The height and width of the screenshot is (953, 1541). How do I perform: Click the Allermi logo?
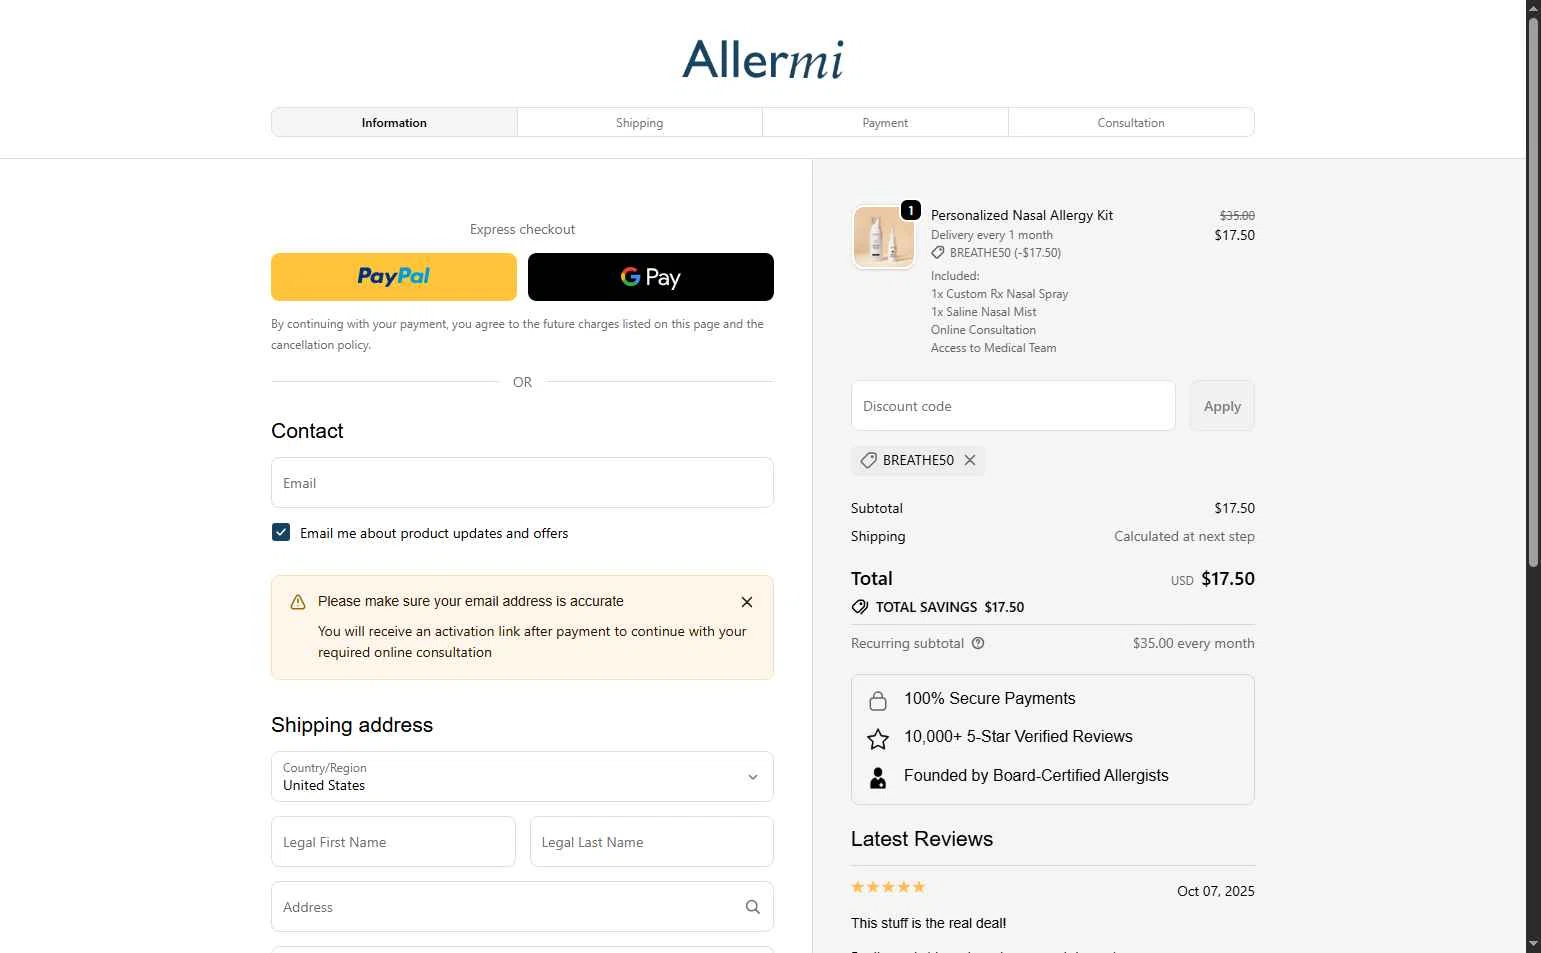pyautogui.click(x=763, y=60)
